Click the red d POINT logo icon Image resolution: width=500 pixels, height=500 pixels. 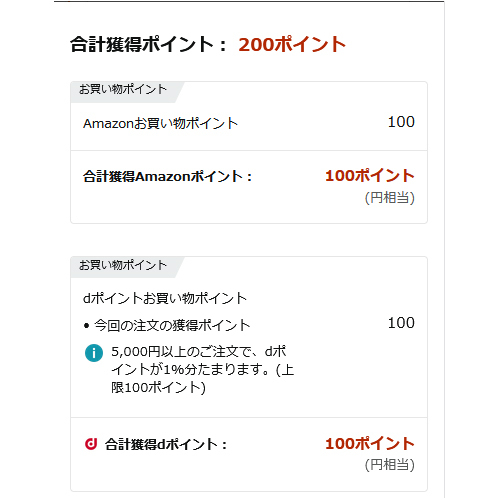point(91,444)
